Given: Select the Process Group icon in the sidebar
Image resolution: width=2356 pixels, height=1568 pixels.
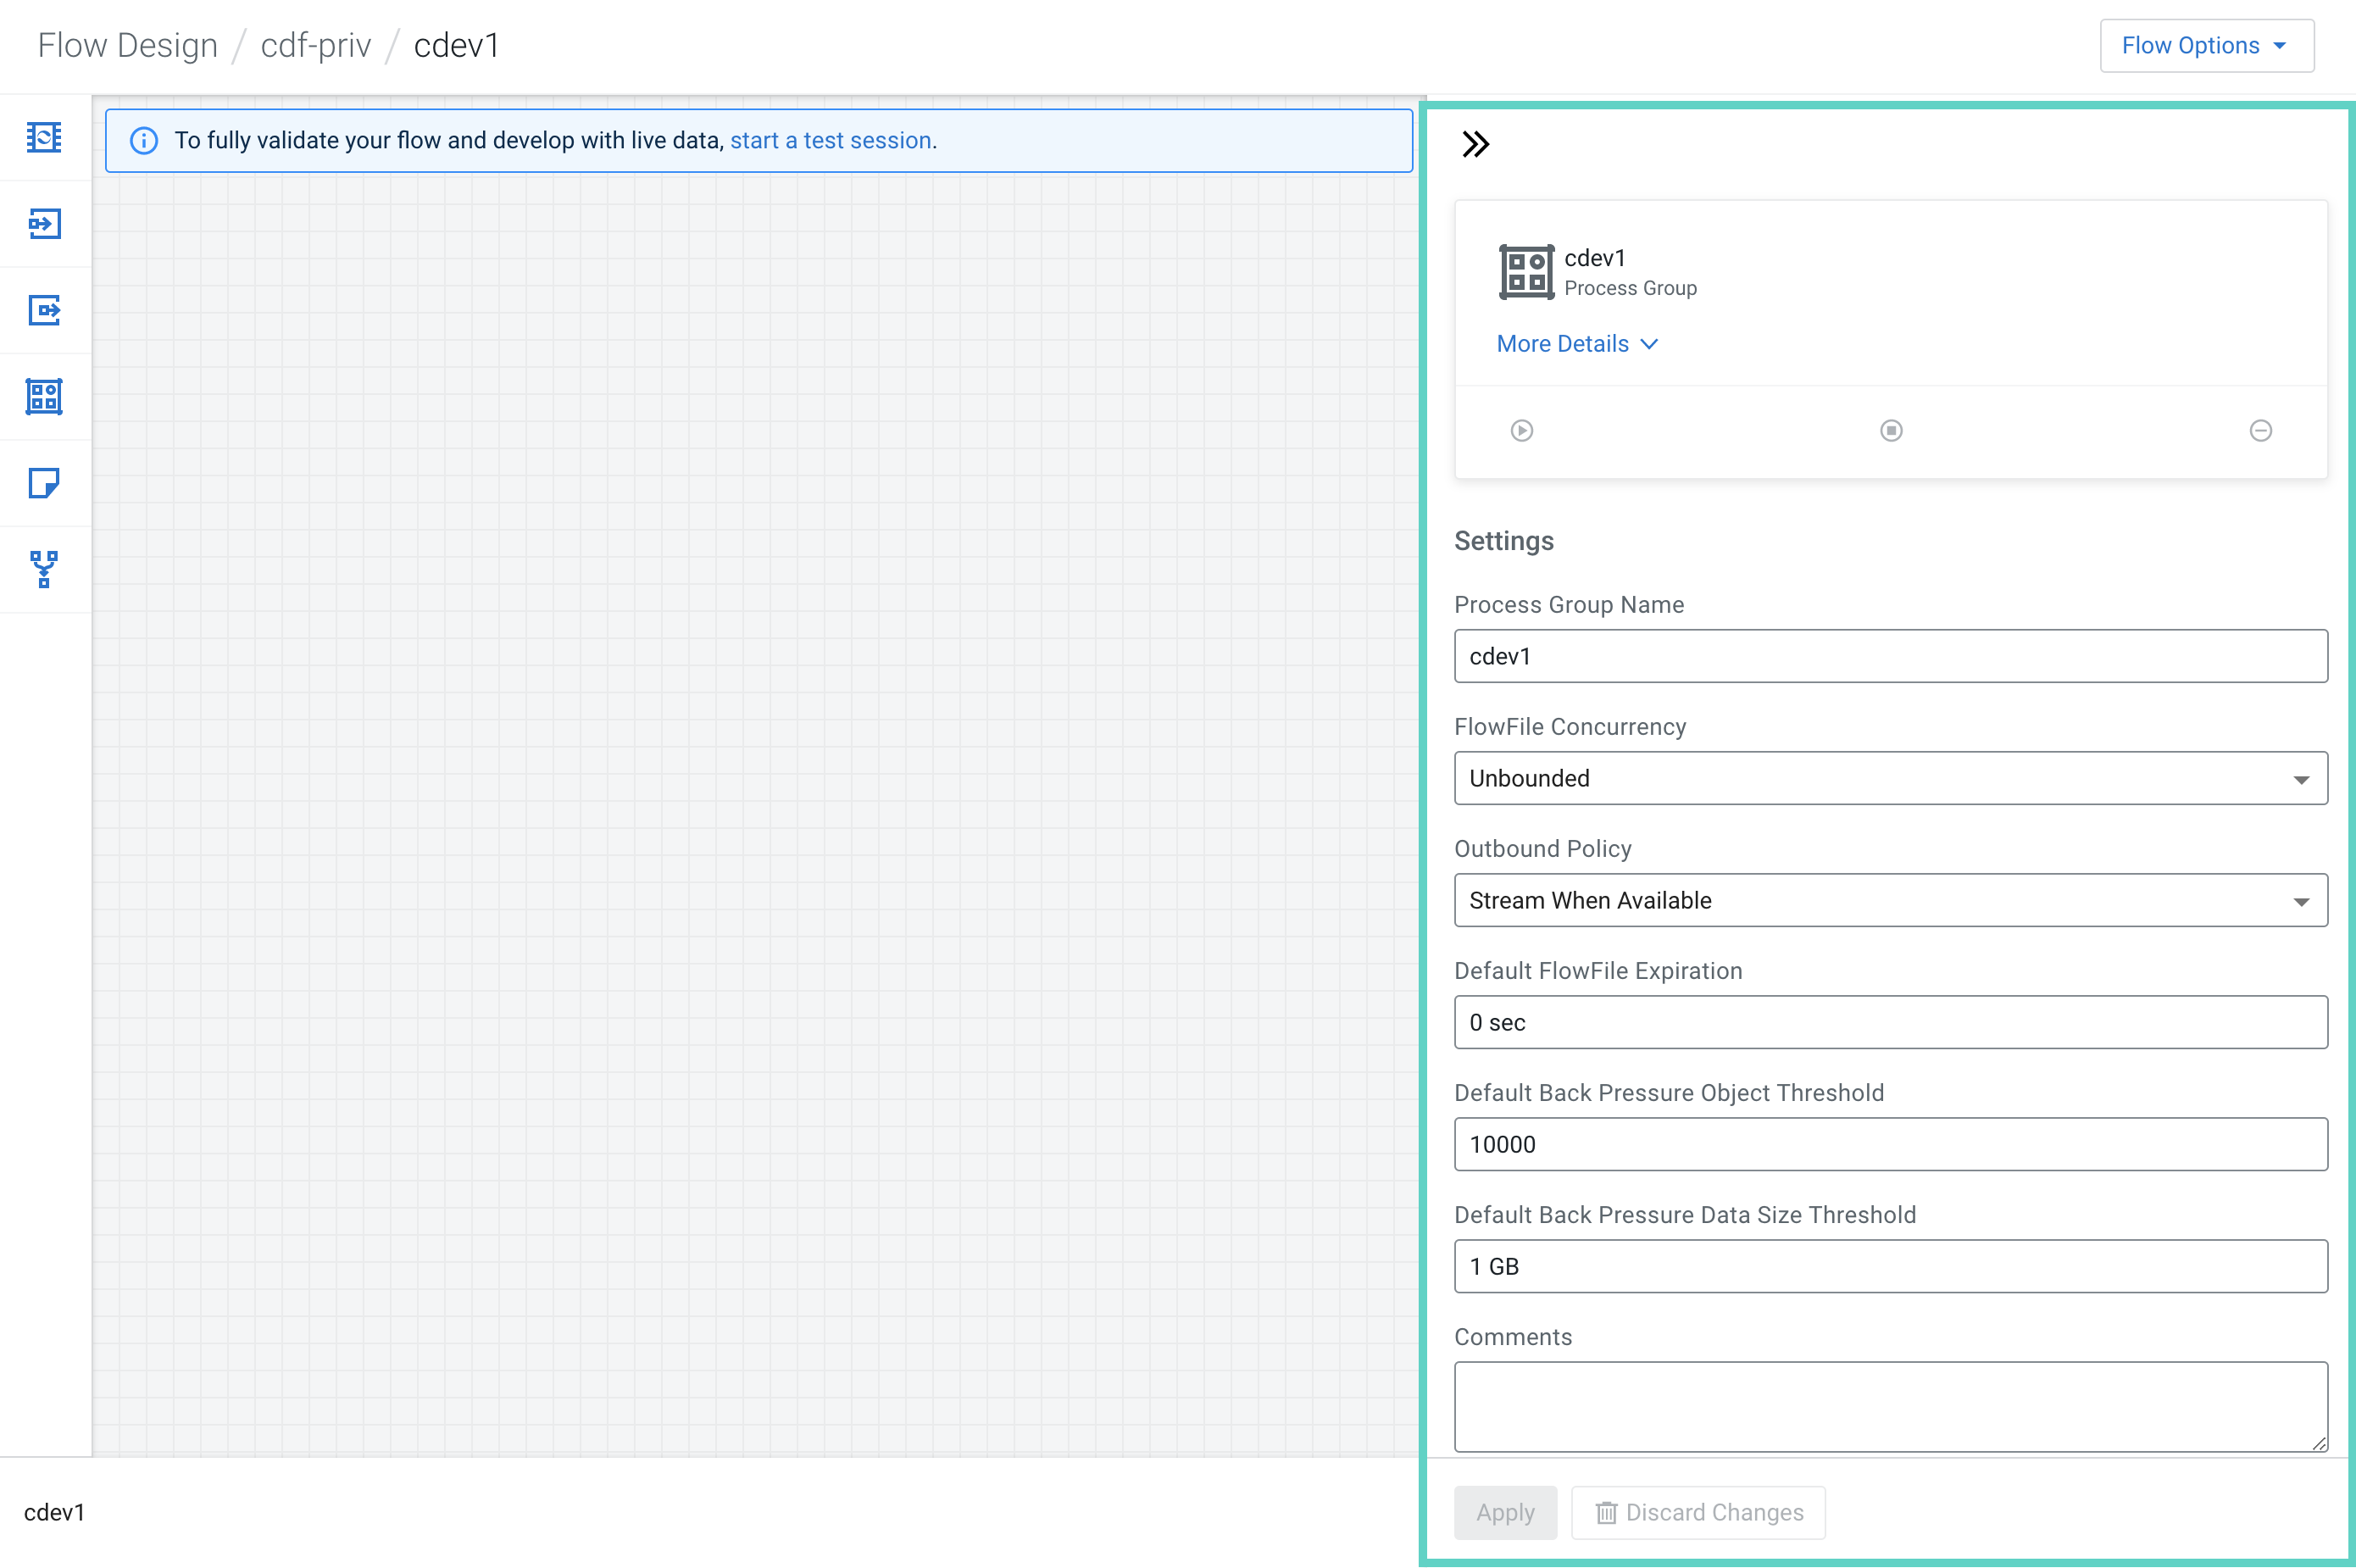Looking at the screenshot, I should (44, 397).
